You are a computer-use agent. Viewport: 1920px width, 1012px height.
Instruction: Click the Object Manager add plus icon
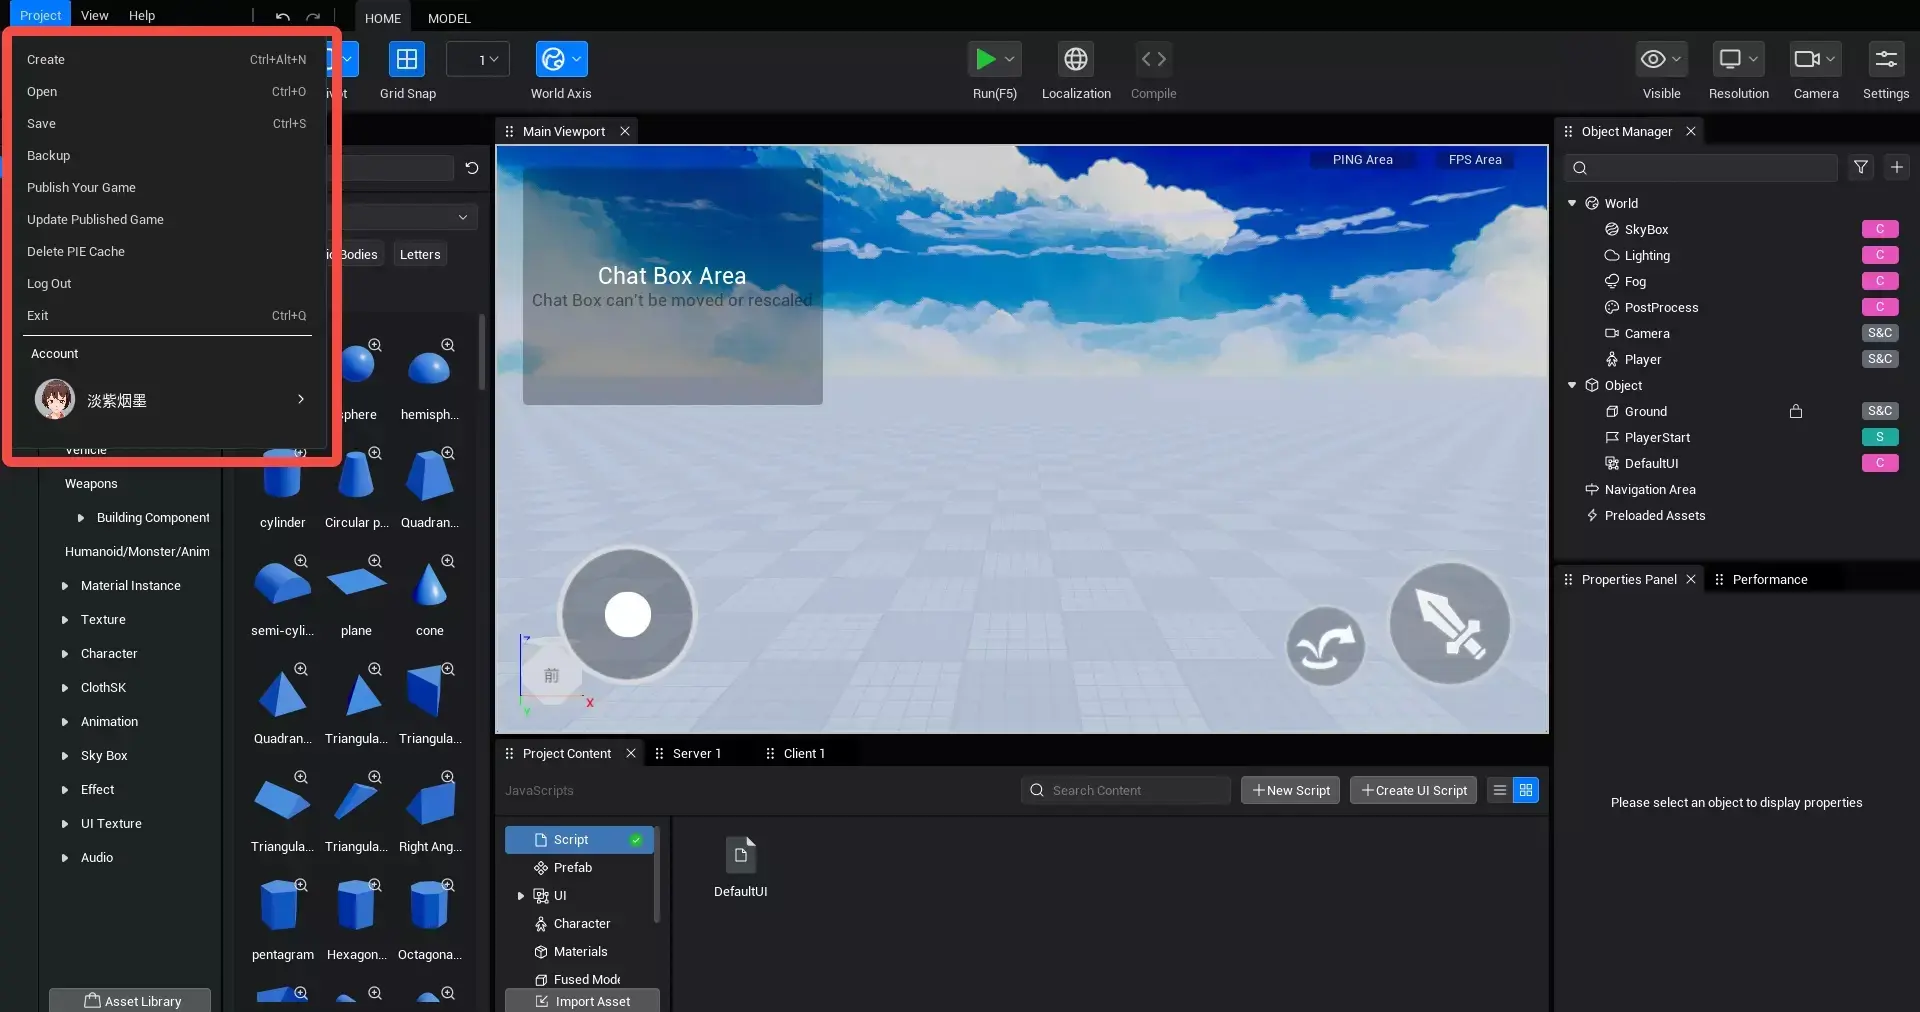1897,167
